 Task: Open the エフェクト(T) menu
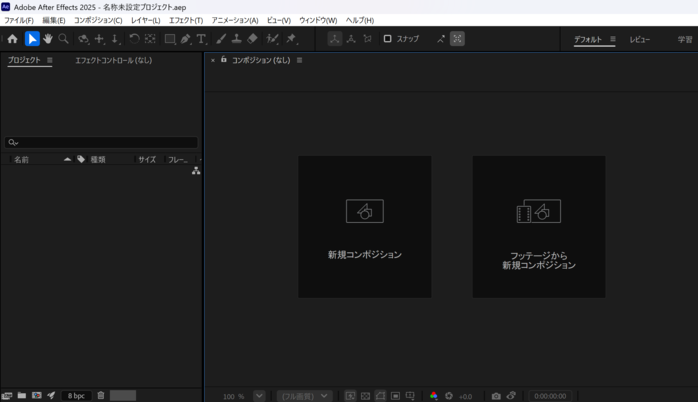tap(186, 20)
